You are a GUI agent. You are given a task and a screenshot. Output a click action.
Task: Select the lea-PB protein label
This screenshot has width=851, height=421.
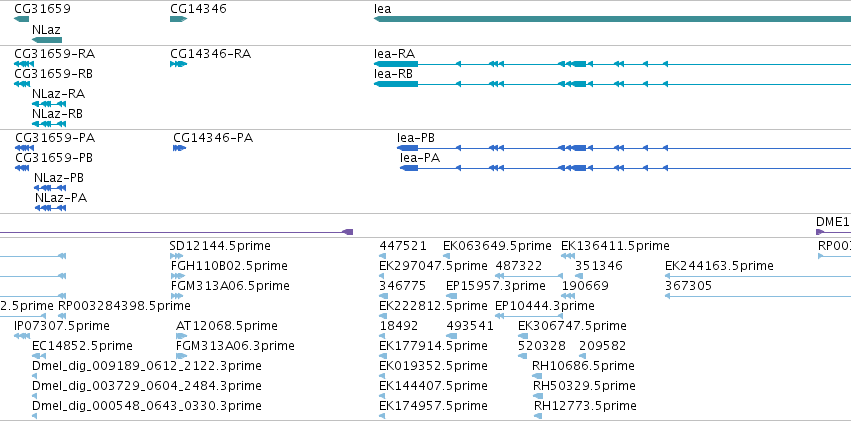coord(416,138)
